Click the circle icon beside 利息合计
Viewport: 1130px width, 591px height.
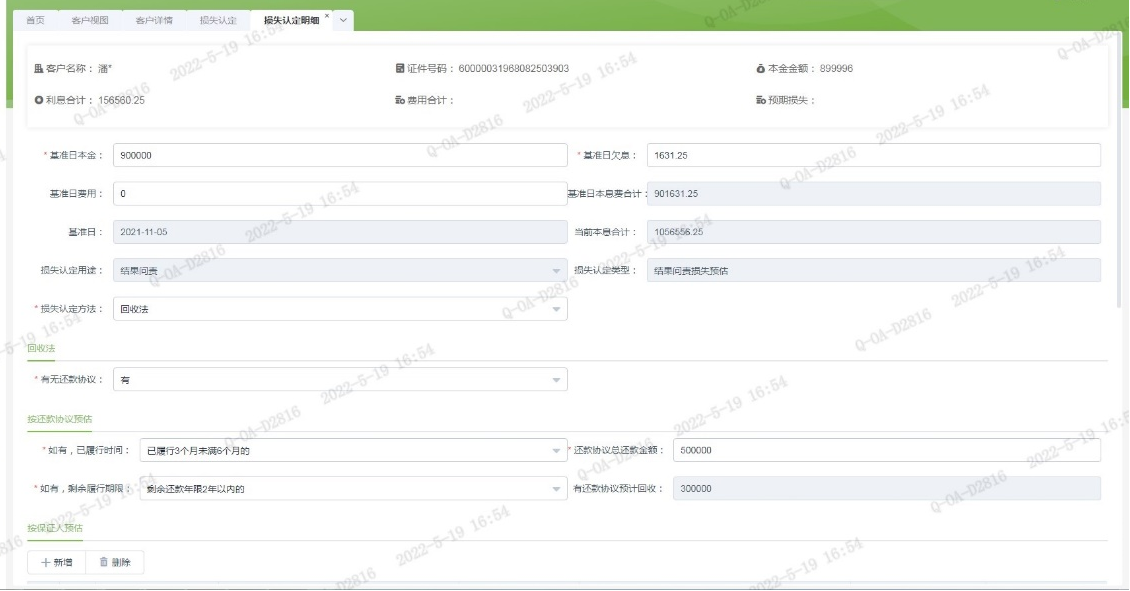(x=38, y=100)
